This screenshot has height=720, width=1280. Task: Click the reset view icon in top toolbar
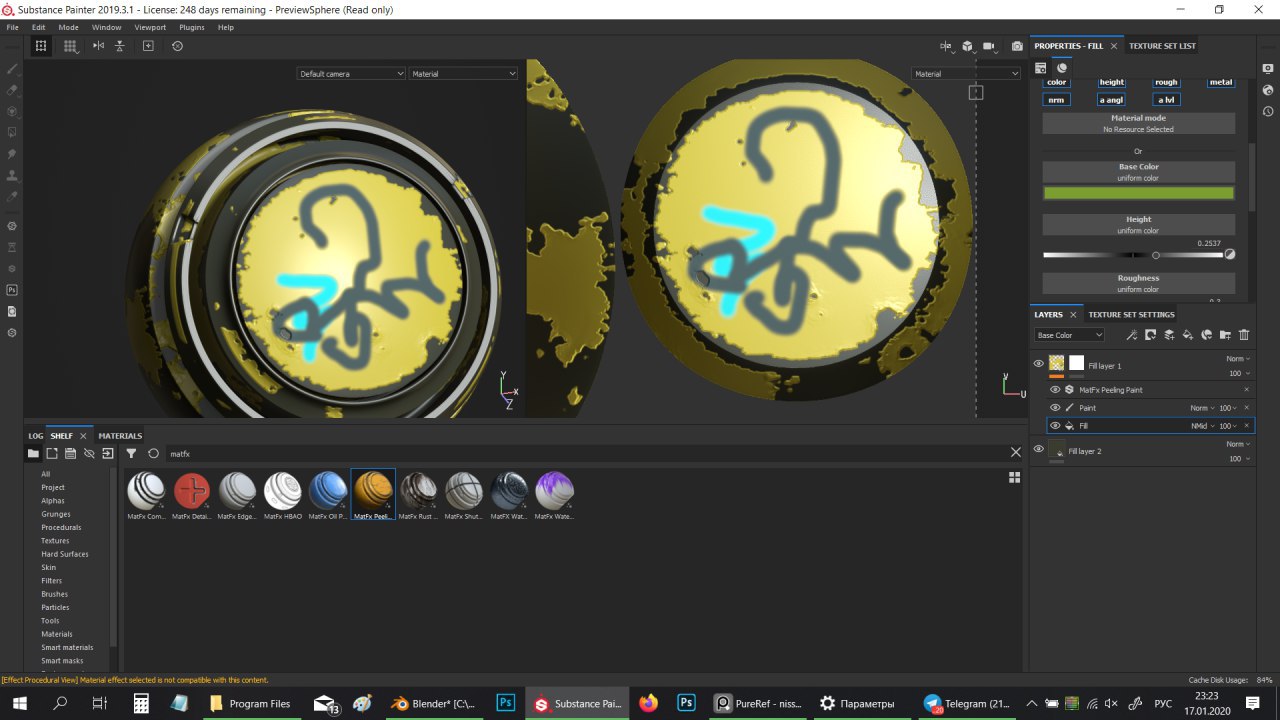(177, 46)
